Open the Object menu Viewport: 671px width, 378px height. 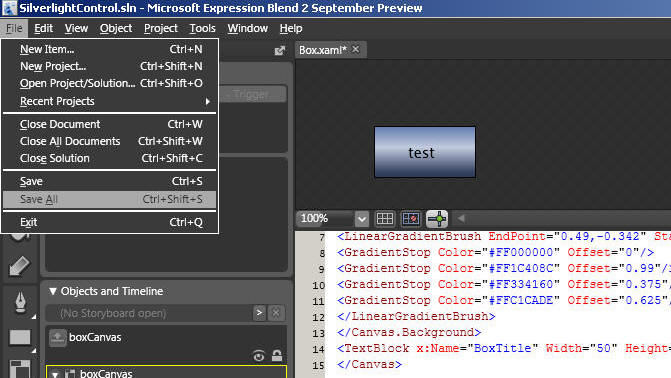pyautogui.click(x=116, y=28)
